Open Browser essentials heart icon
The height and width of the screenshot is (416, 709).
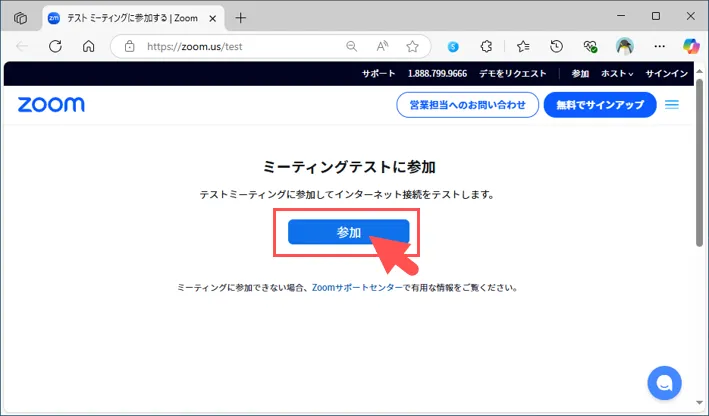(x=590, y=46)
